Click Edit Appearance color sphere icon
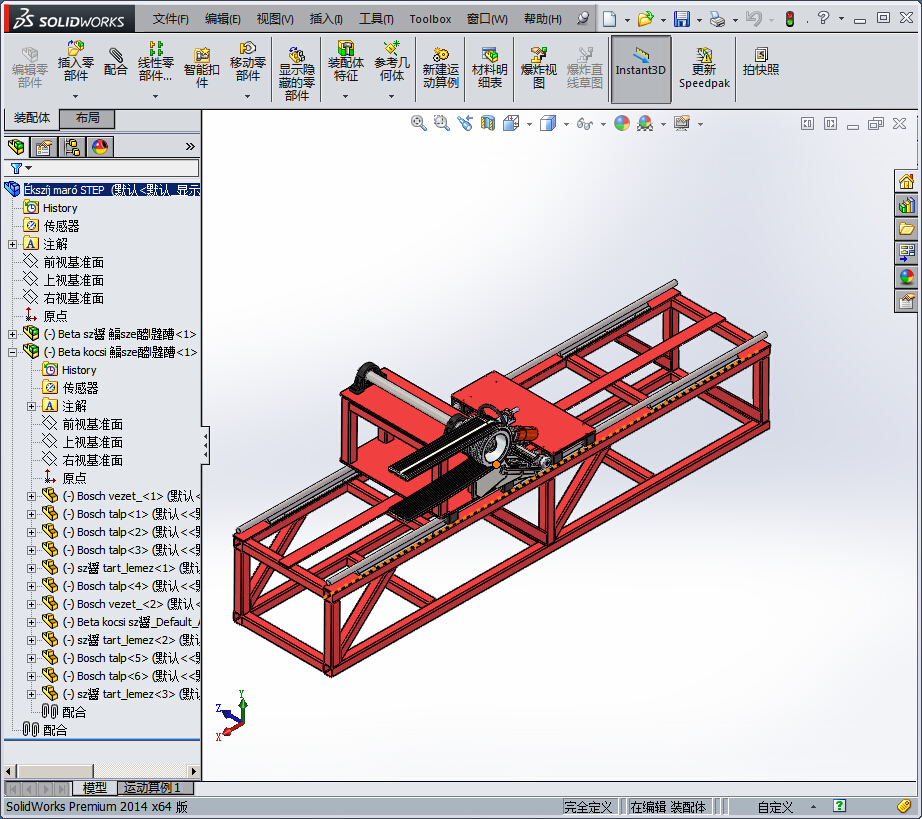Viewport: 922px width, 819px height. point(622,123)
